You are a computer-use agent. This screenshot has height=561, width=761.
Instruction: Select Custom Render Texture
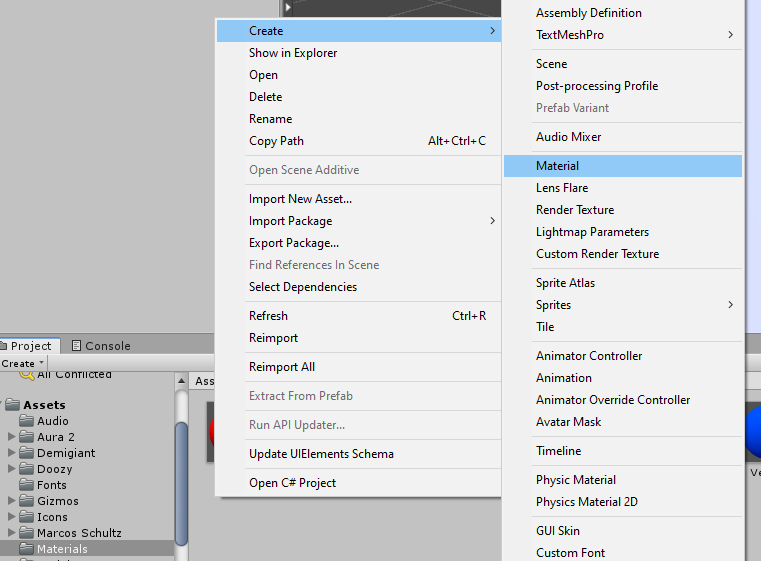[x=623, y=254]
